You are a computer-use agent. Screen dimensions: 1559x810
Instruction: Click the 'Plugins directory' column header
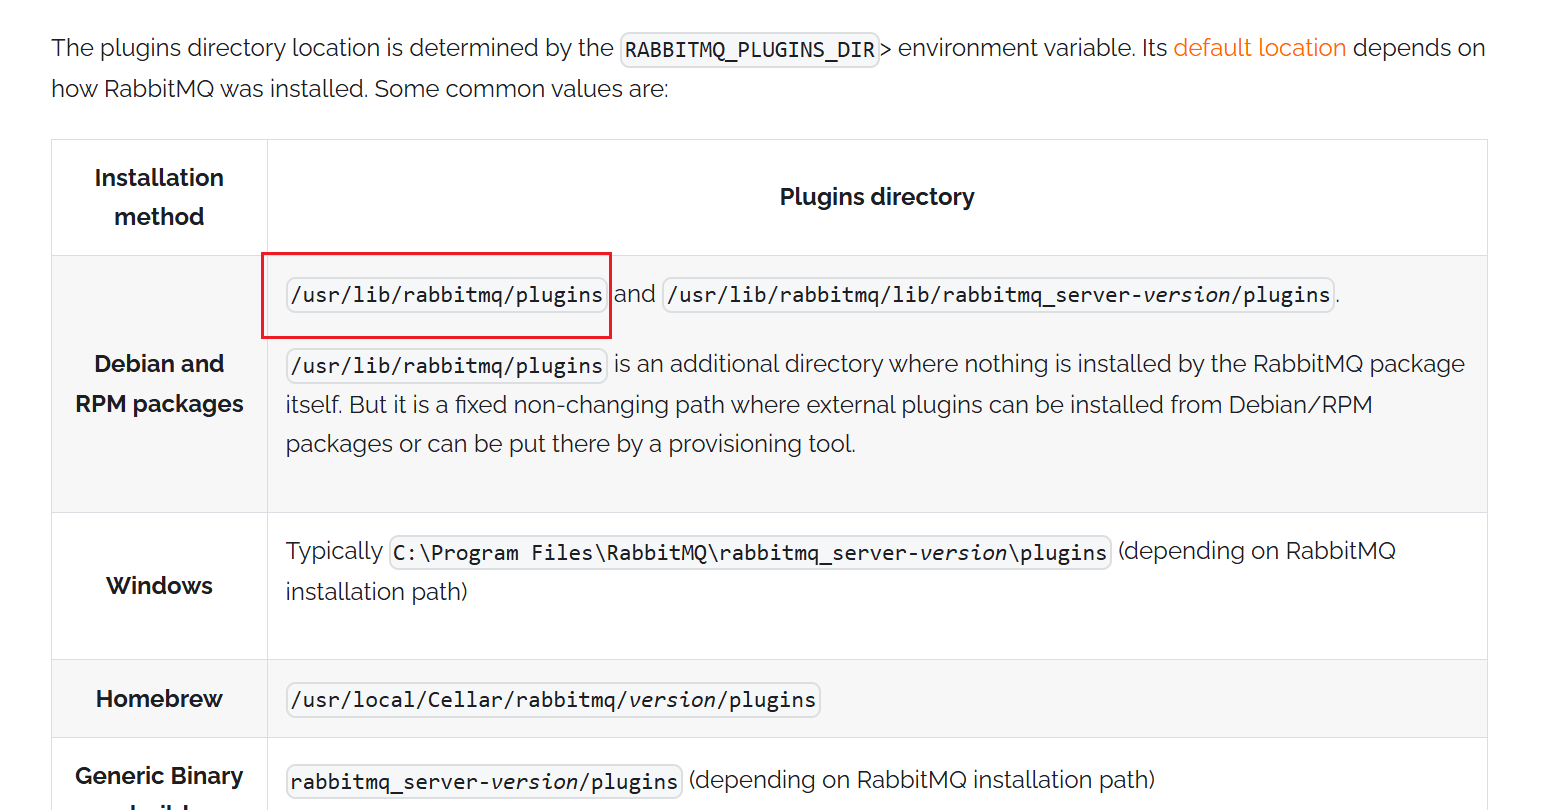click(x=877, y=197)
